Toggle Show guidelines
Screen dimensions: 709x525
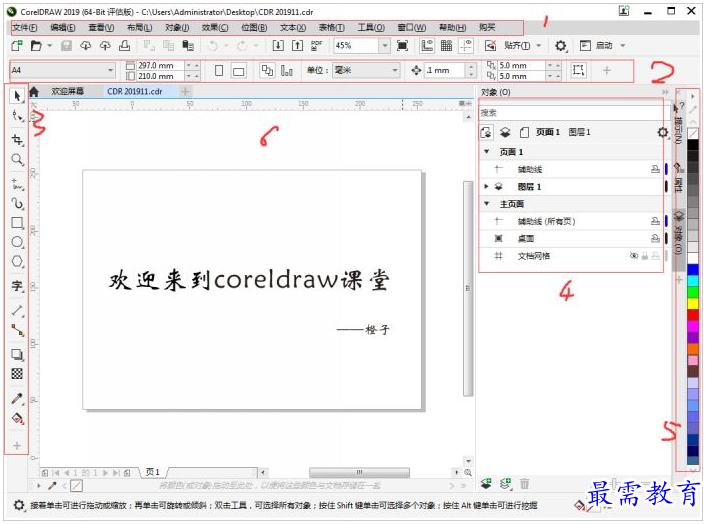[466, 45]
